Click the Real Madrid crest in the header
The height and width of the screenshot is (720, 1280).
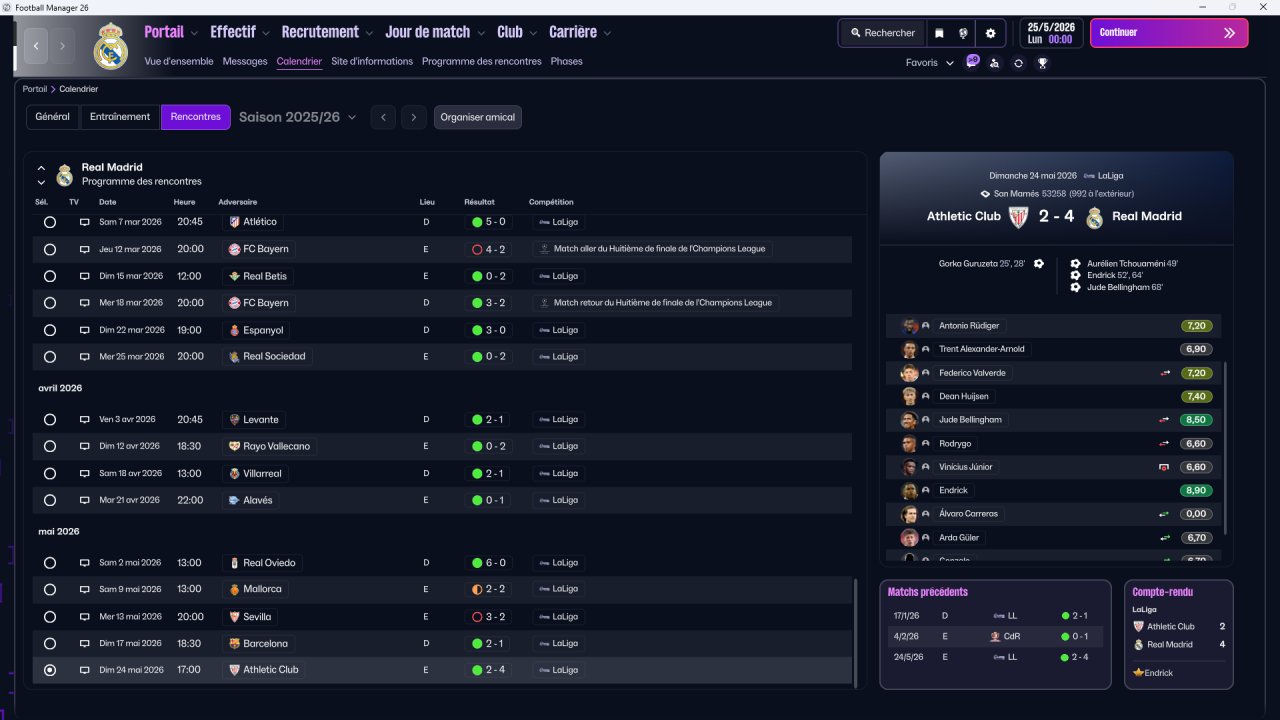111,46
